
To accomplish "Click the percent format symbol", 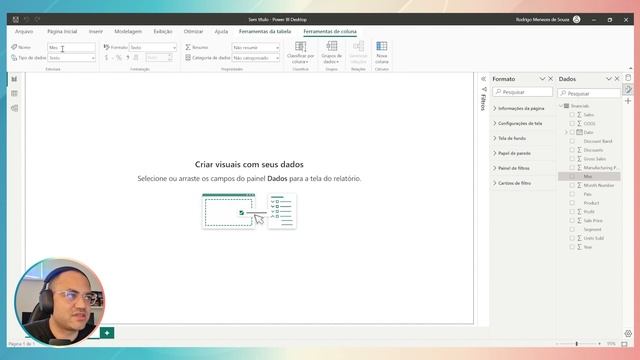I will point(119,58).
